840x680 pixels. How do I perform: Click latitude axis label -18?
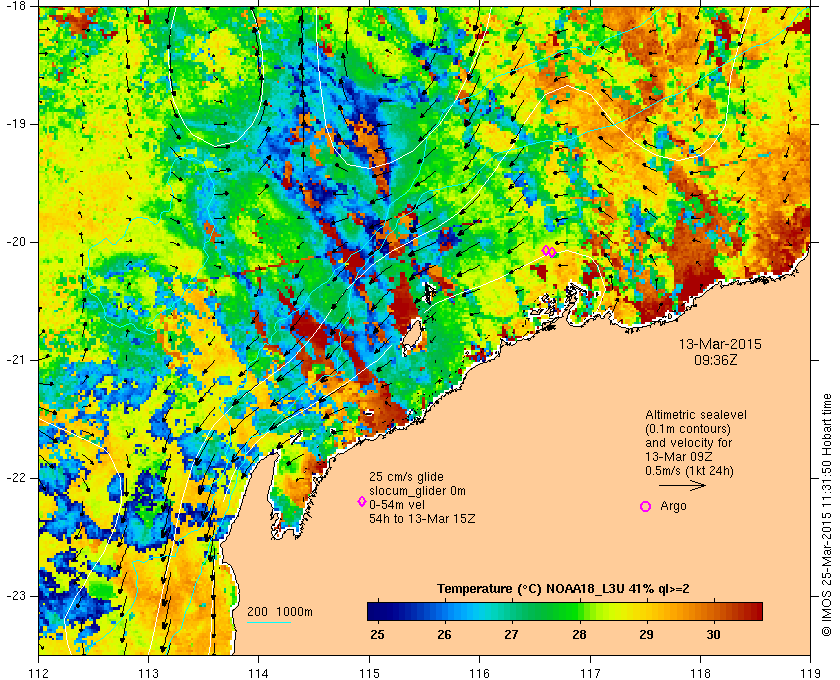pos(15,5)
